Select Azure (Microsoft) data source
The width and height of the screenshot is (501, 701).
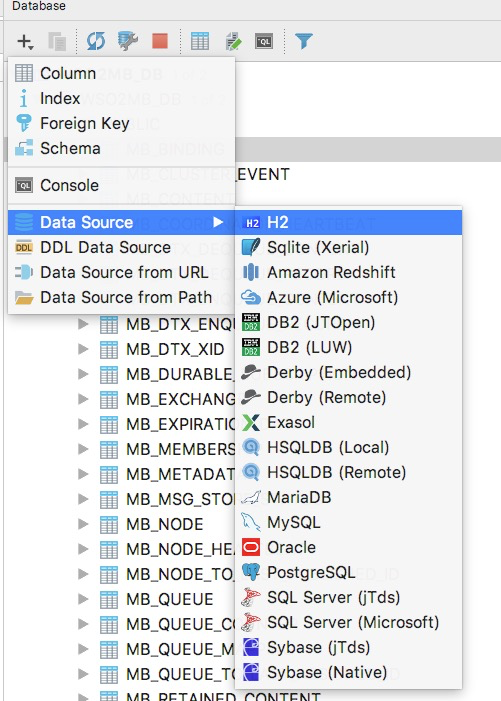[348, 297]
